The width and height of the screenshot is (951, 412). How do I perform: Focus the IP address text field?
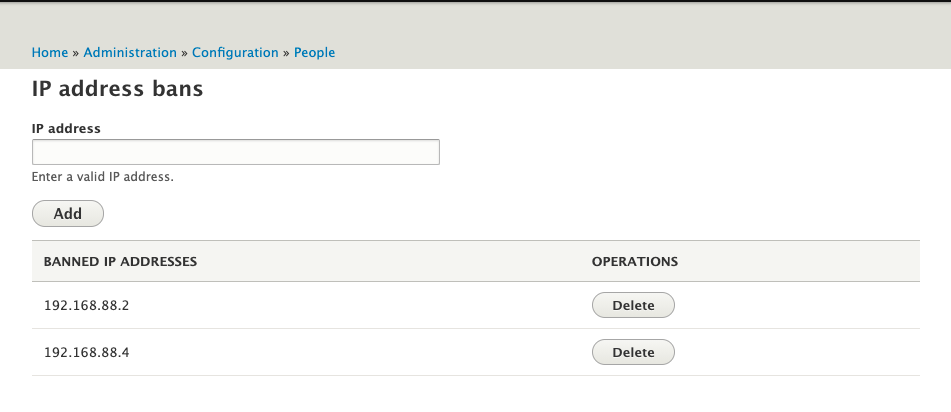click(236, 152)
